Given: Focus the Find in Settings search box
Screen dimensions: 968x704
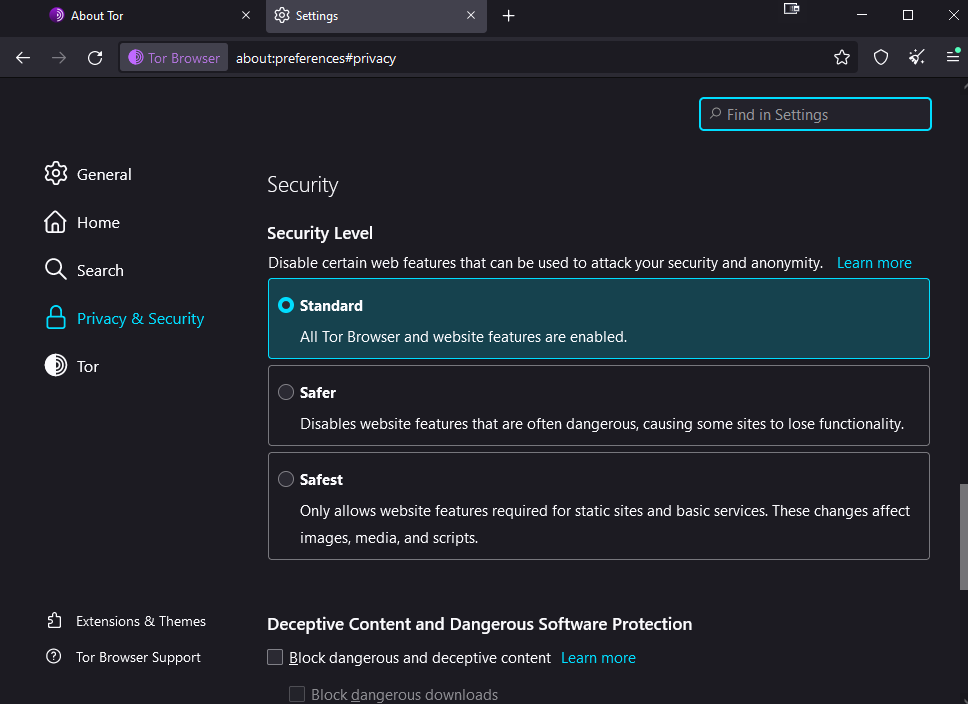Looking at the screenshot, I should tap(815, 114).
